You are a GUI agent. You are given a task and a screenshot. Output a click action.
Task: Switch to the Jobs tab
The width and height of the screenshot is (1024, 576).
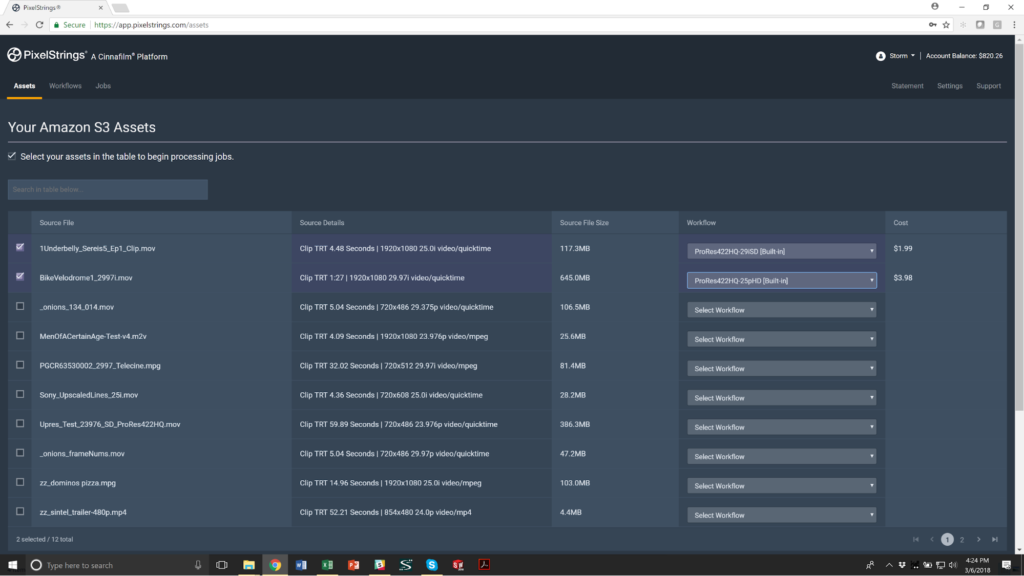pyautogui.click(x=103, y=86)
